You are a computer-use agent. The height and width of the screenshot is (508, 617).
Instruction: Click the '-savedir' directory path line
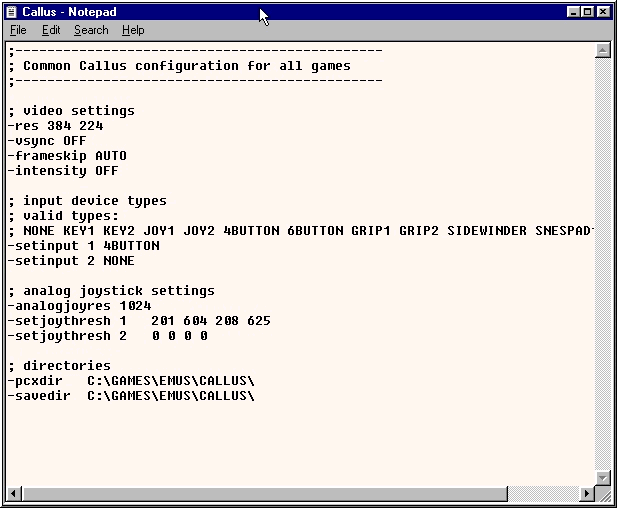click(x=131, y=396)
